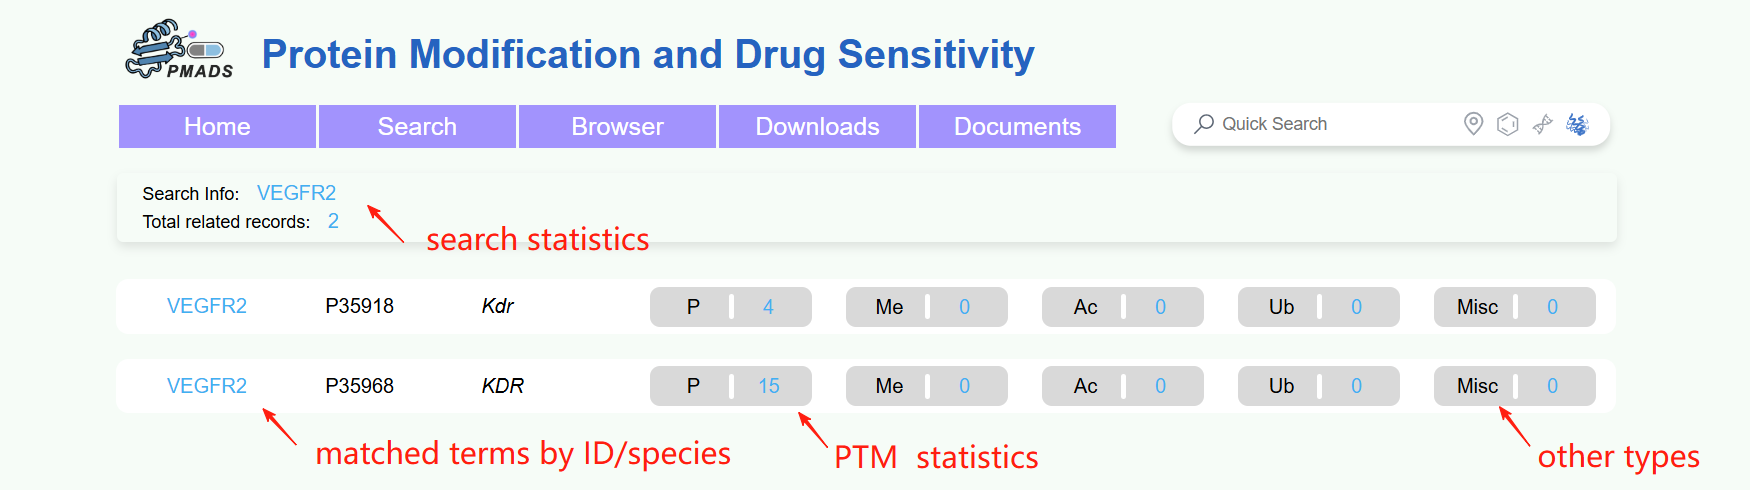Click the magnifier icon in Quick Search
Viewport: 1750px width, 490px height.
click(x=1204, y=124)
